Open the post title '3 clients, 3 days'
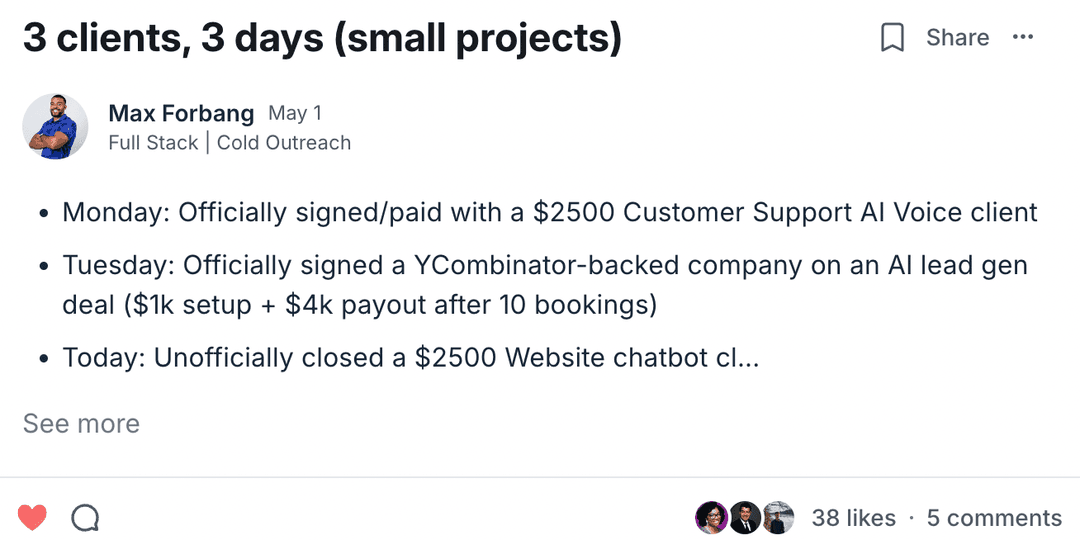This screenshot has height=540, width=1080. 322,39
